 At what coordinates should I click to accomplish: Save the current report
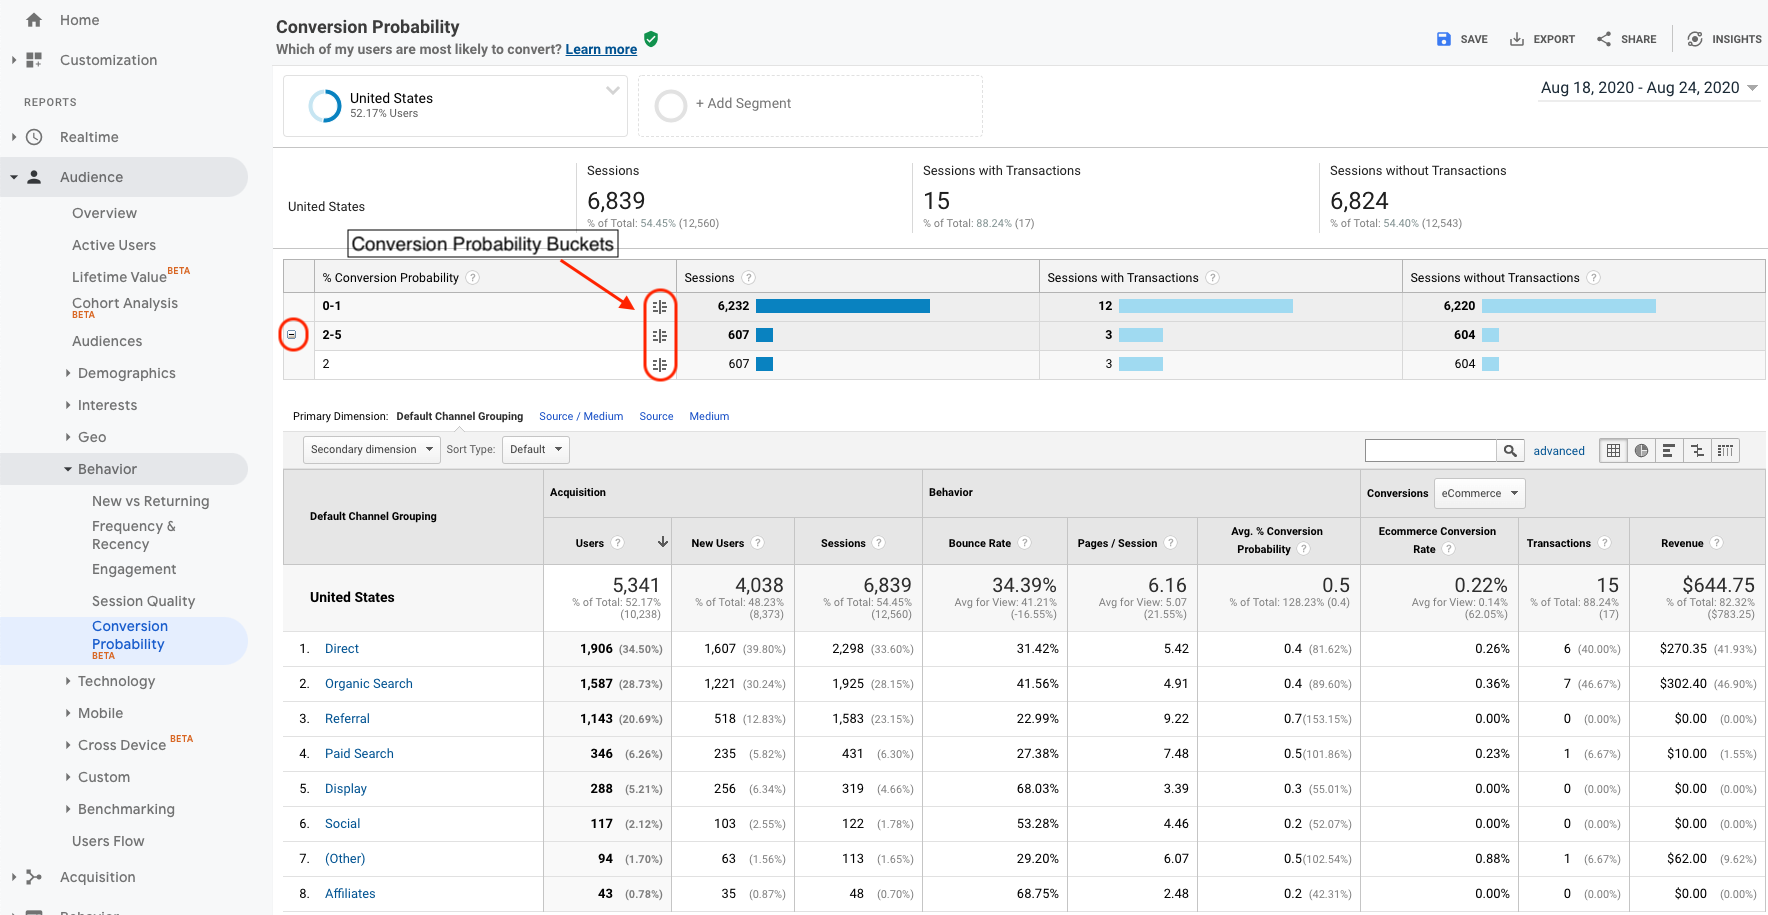point(1462,39)
